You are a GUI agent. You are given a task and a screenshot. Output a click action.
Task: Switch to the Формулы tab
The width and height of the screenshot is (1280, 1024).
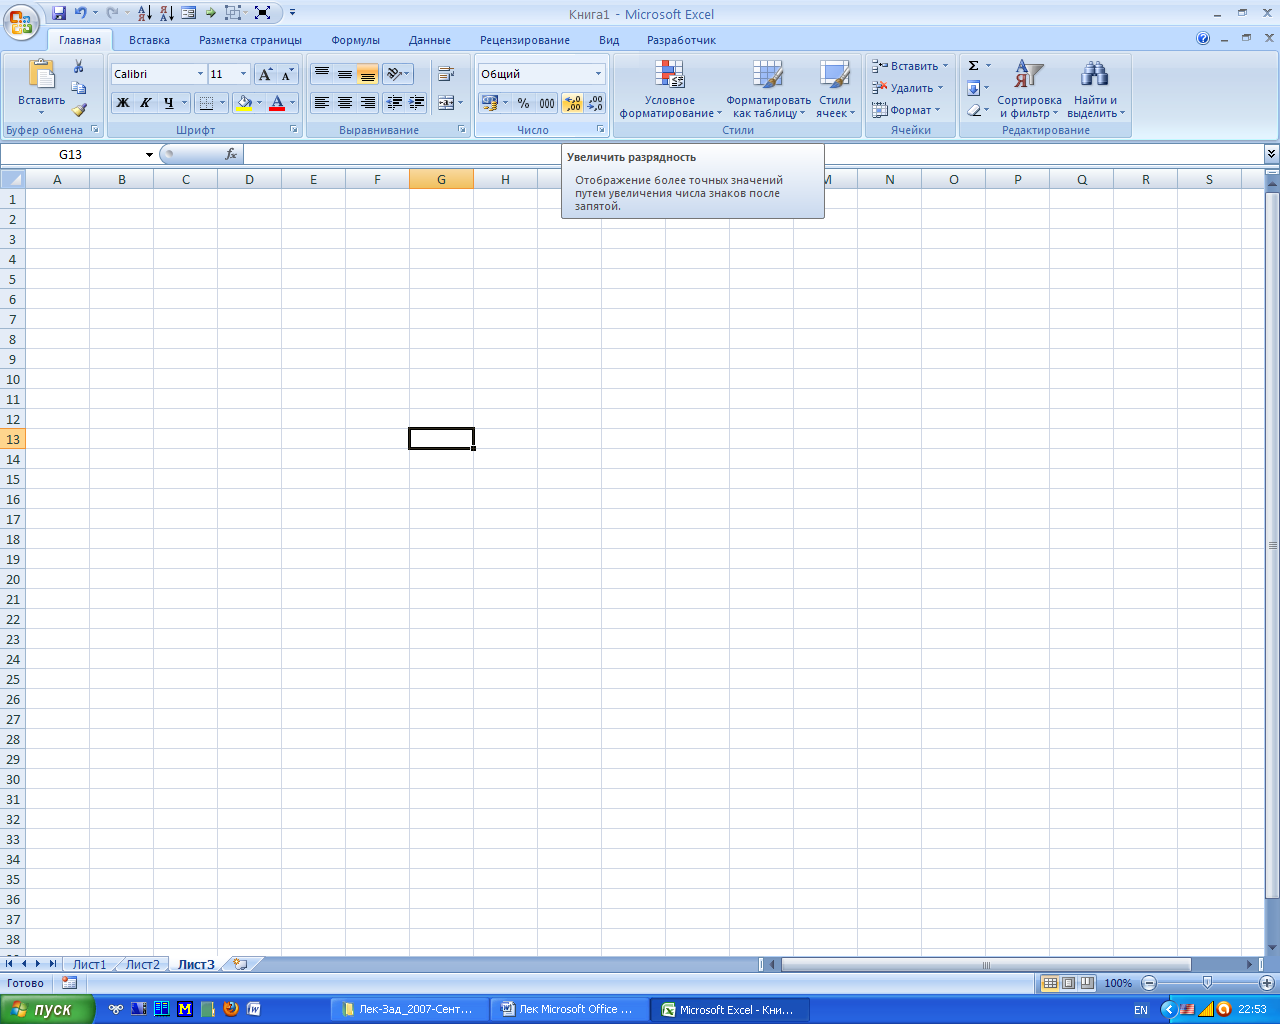[x=356, y=40]
